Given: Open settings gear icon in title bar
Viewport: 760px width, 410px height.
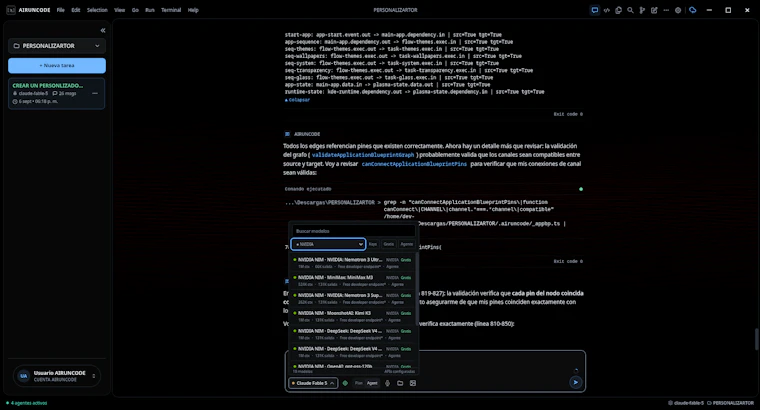Looking at the screenshot, I should pyautogui.click(x=678, y=10).
